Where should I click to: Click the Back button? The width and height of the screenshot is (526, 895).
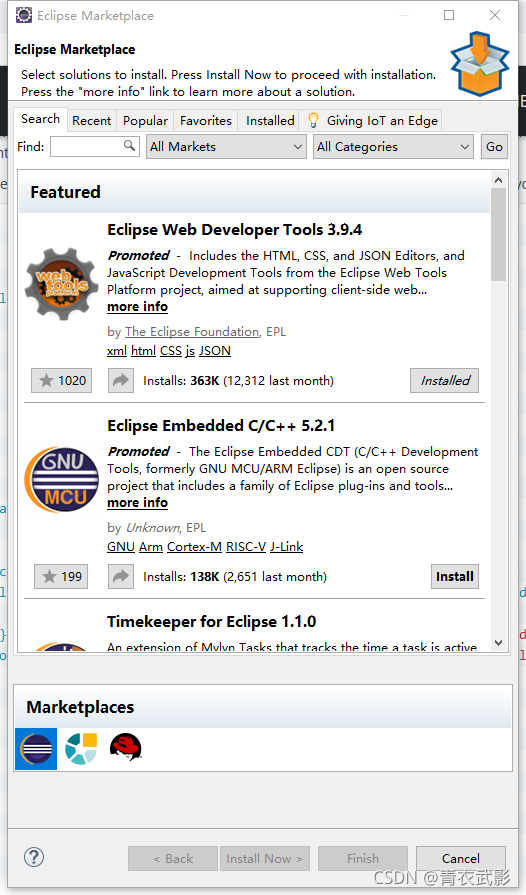click(x=173, y=858)
